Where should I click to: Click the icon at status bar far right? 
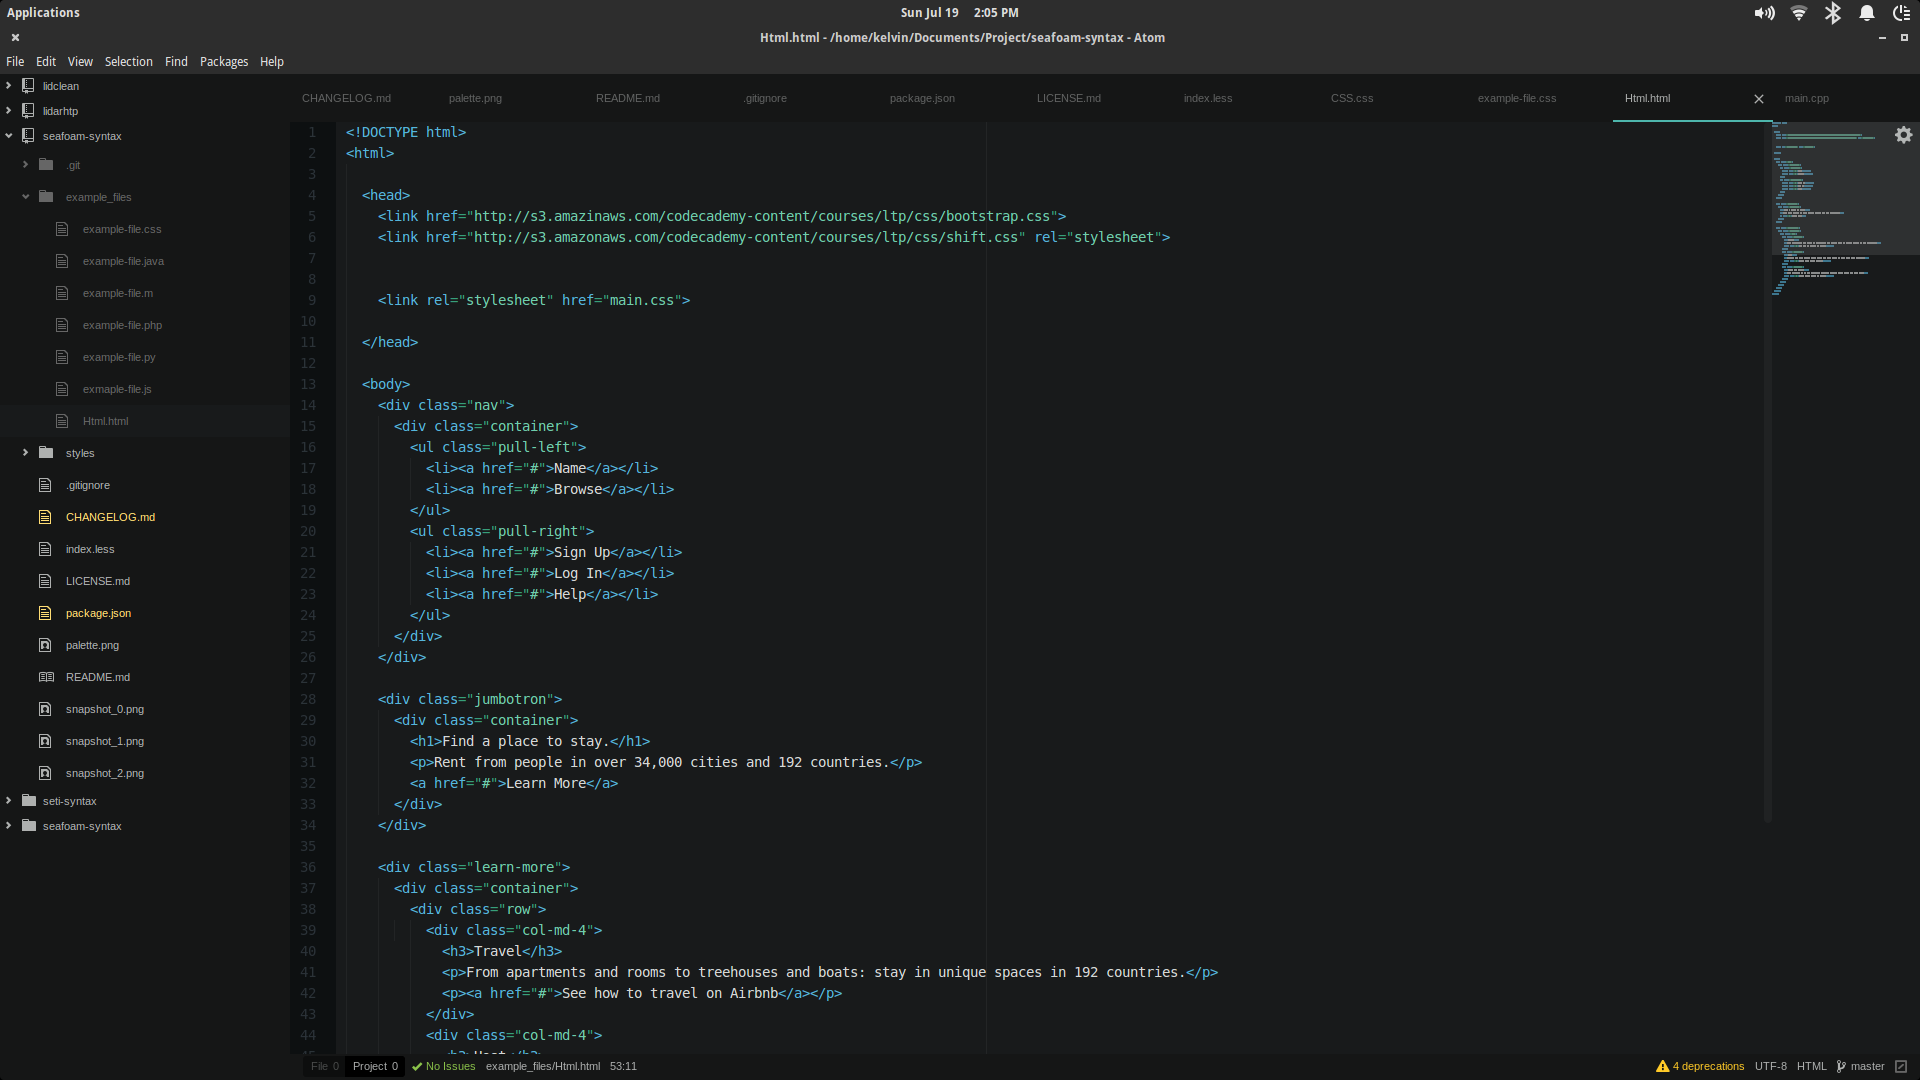[x=1901, y=1066]
